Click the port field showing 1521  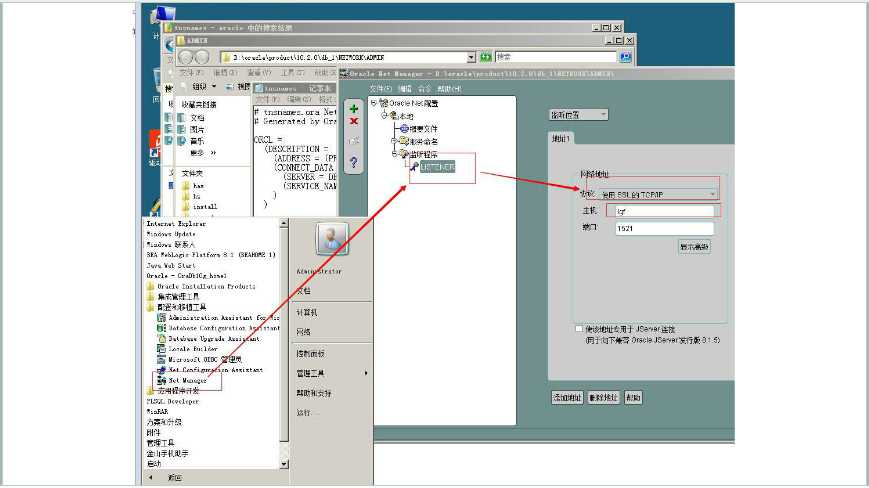tap(664, 228)
